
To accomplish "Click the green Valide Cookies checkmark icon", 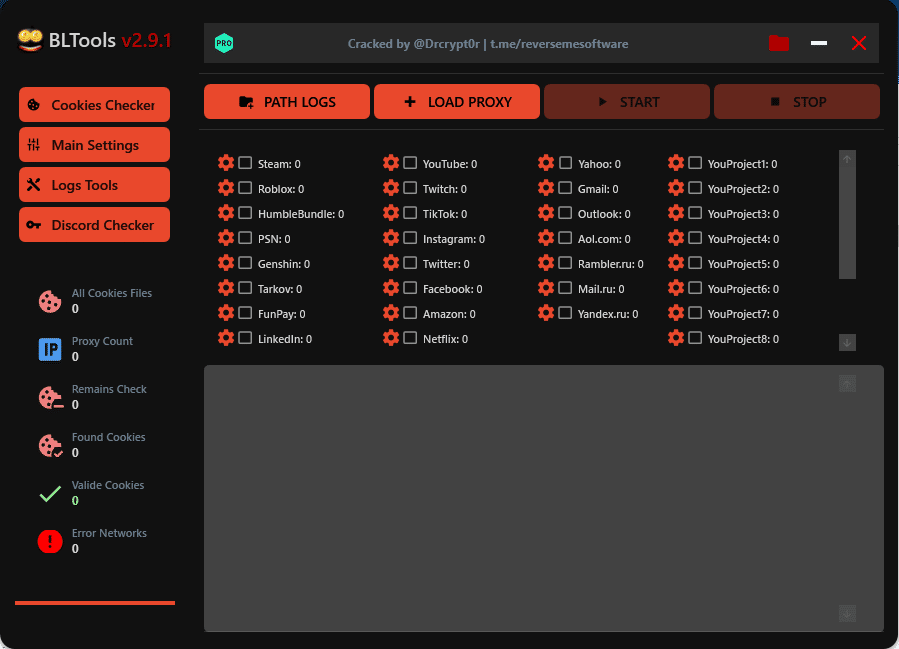I will point(50,491).
